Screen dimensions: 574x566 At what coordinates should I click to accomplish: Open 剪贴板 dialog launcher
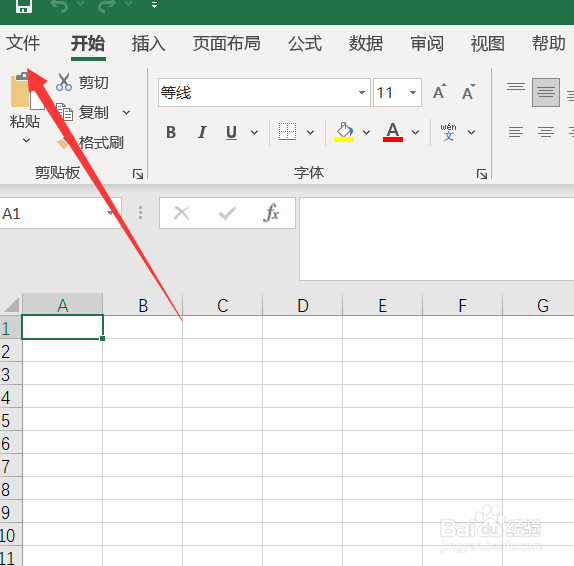point(138,174)
